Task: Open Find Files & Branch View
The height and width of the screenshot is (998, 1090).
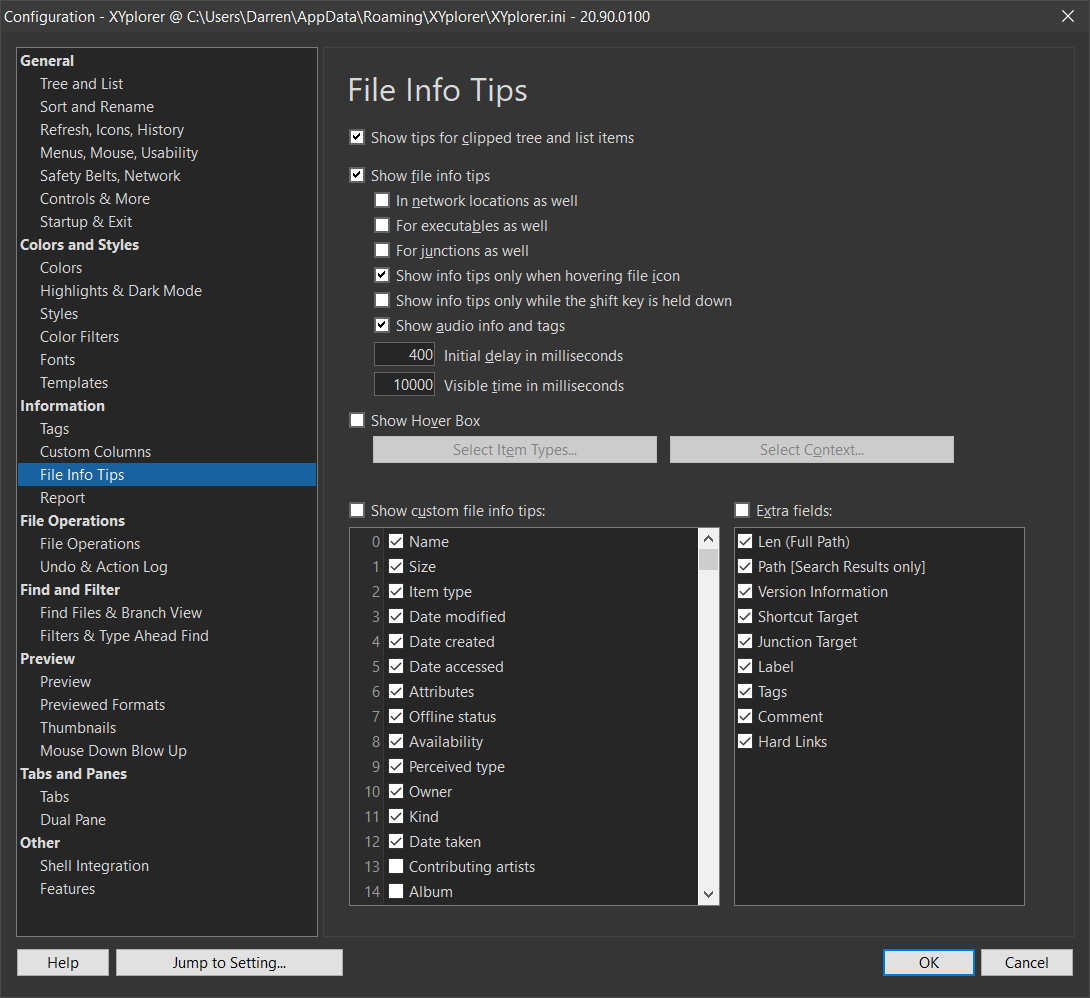Action: point(121,612)
